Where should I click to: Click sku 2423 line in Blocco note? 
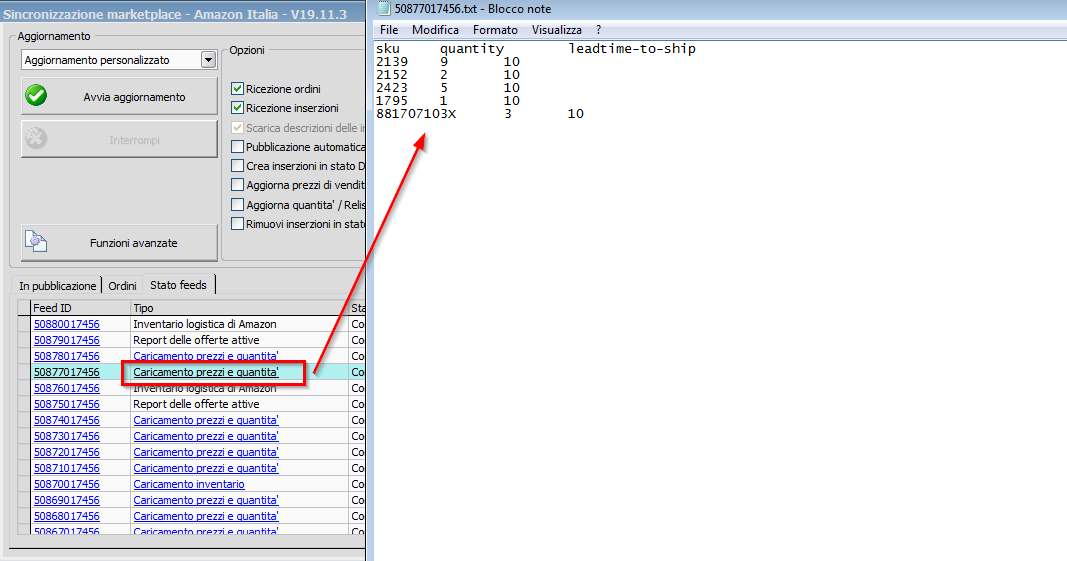coord(448,87)
